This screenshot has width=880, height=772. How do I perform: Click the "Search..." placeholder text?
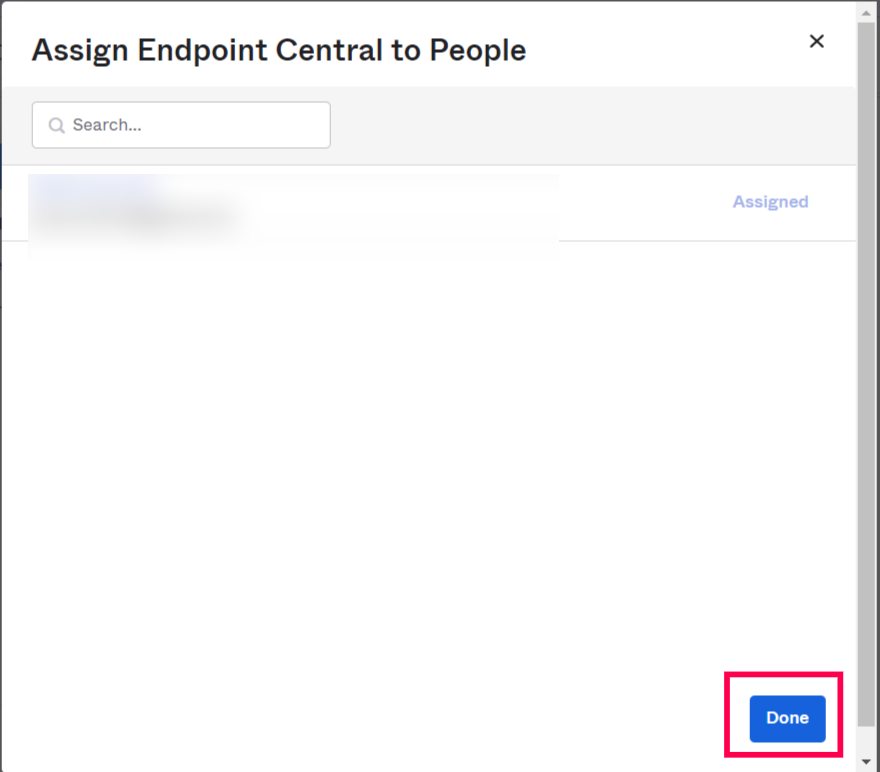(x=107, y=125)
